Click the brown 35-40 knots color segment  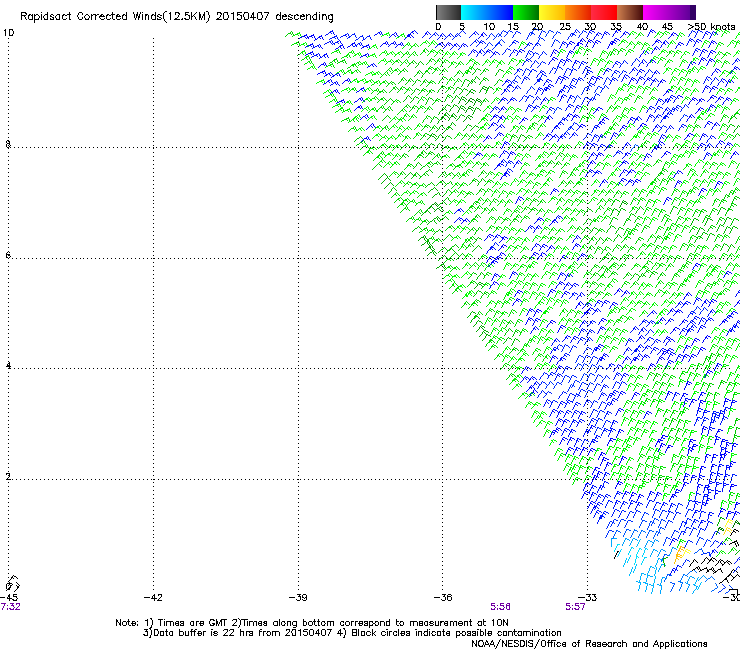630,12
